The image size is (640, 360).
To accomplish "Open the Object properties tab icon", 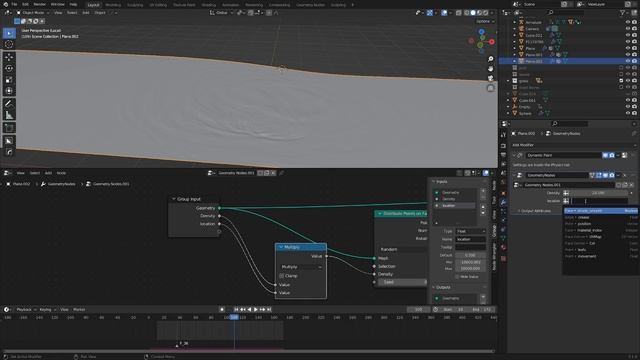I will [503, 193].
